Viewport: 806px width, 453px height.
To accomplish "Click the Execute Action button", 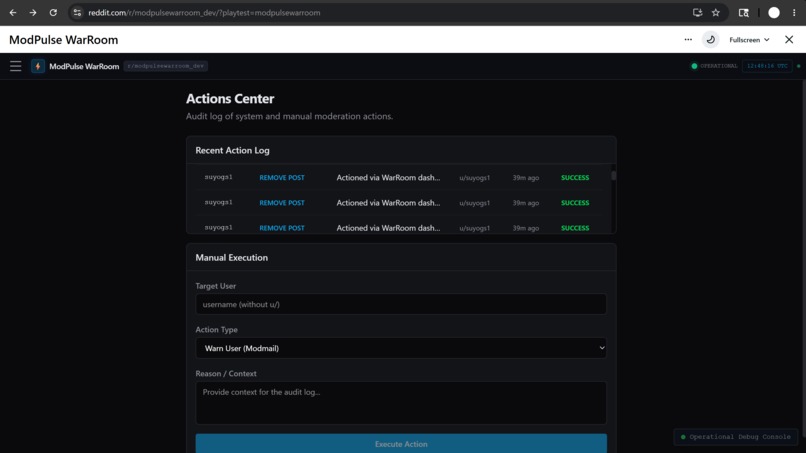I will click(401, 443).
